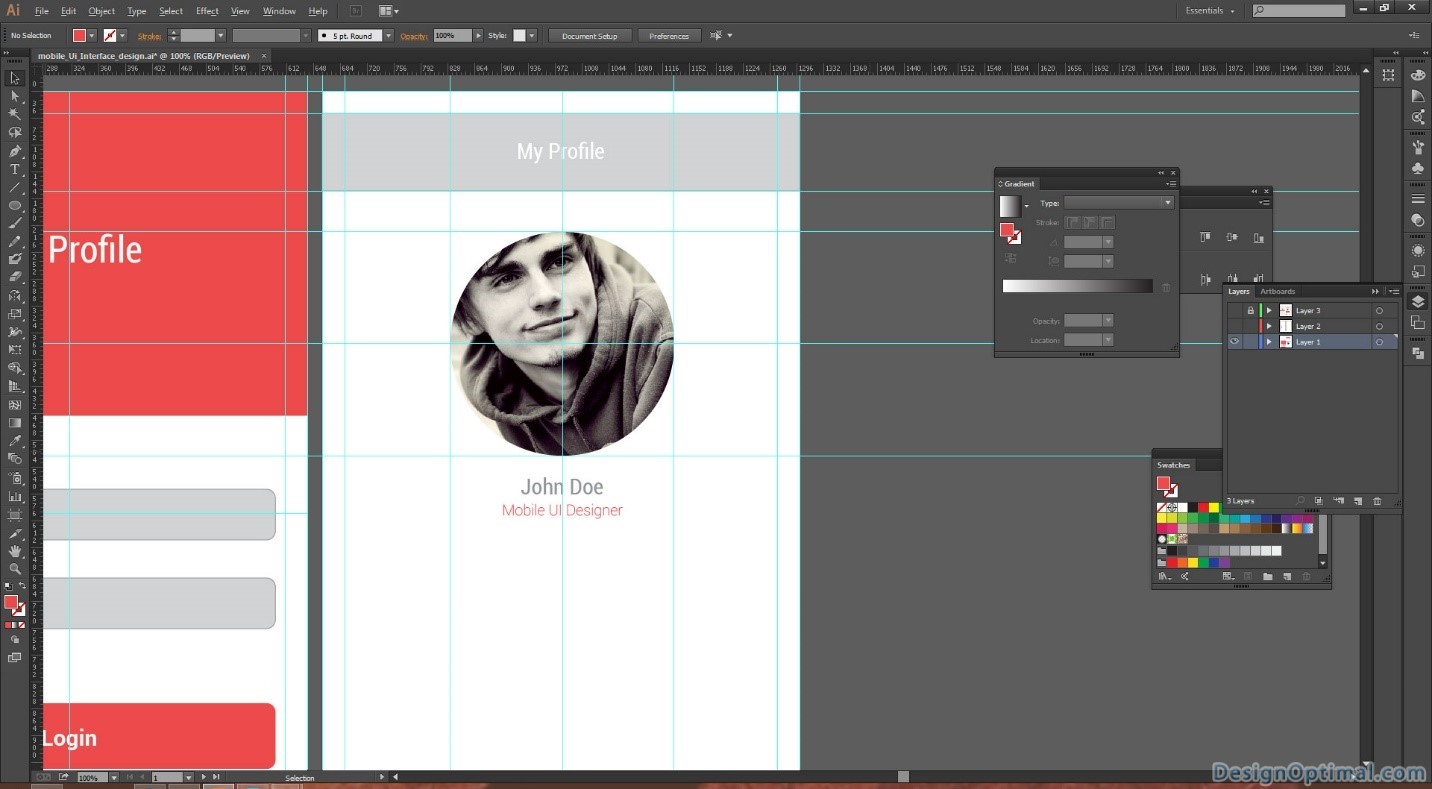Open Go to Bridge icon

point(357,11)
